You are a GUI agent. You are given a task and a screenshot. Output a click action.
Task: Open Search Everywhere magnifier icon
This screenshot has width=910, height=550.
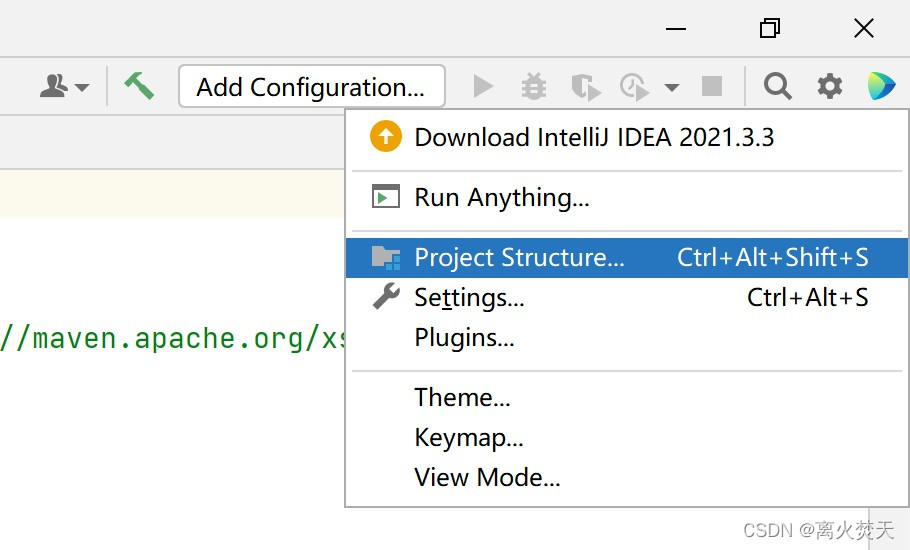778,86
